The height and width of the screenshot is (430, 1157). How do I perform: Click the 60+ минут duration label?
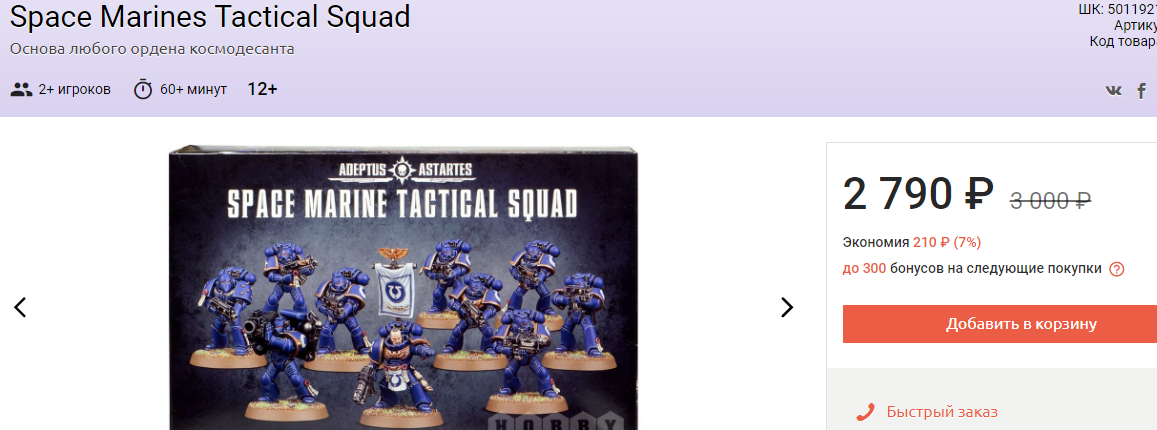tap(193, 90)
